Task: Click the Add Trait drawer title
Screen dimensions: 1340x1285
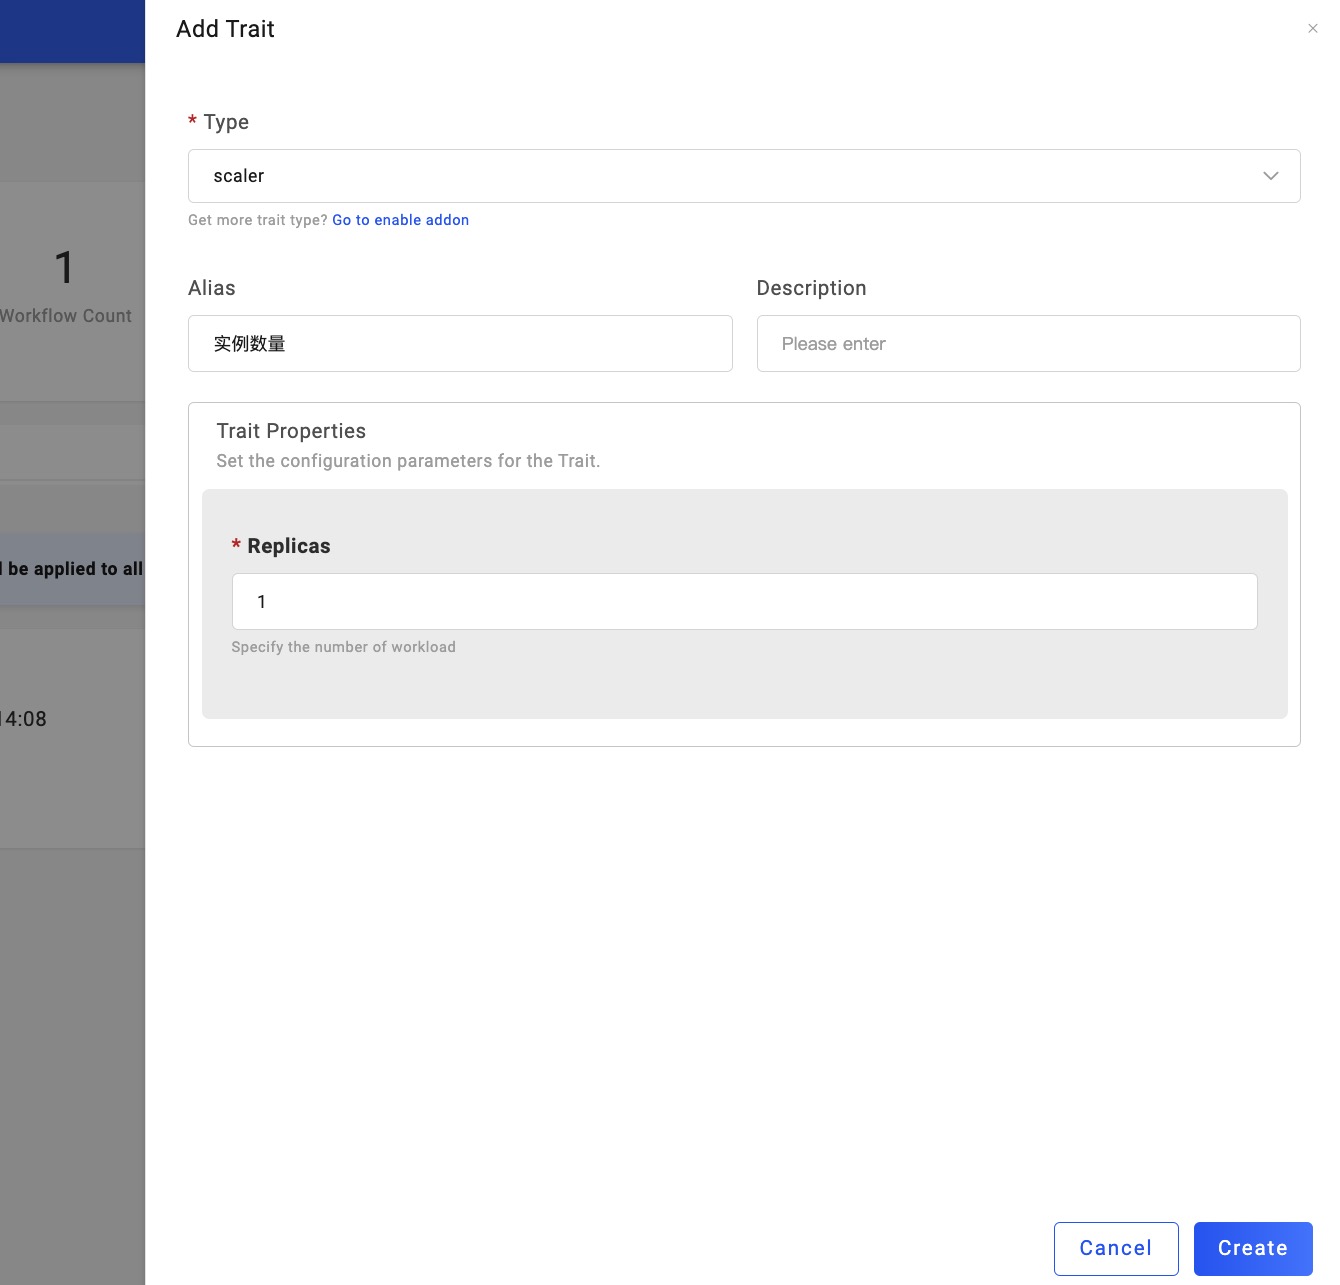Action: coord(225,29)
